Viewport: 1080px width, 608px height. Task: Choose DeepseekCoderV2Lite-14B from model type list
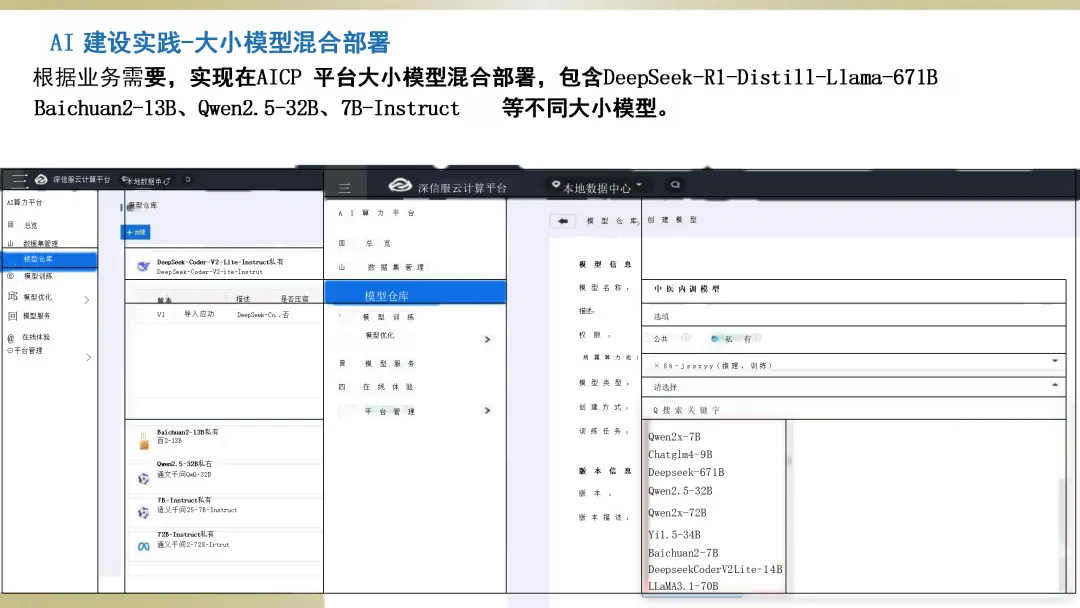click(x=715, y=569)
